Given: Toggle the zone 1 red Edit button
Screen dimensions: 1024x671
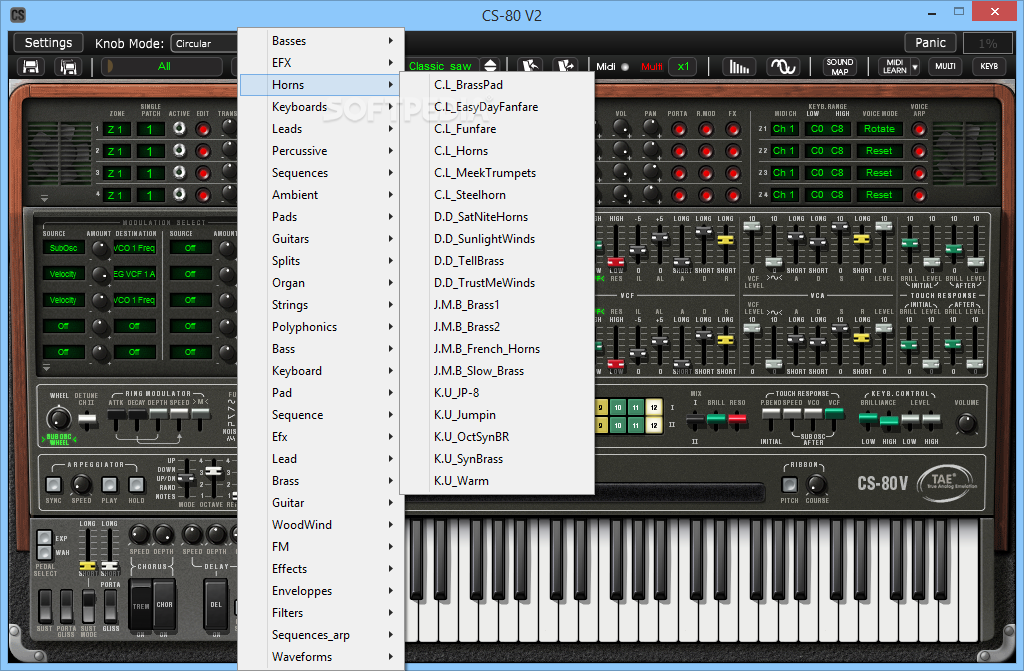Looking at the screenshot, I should tap(203, 129).
